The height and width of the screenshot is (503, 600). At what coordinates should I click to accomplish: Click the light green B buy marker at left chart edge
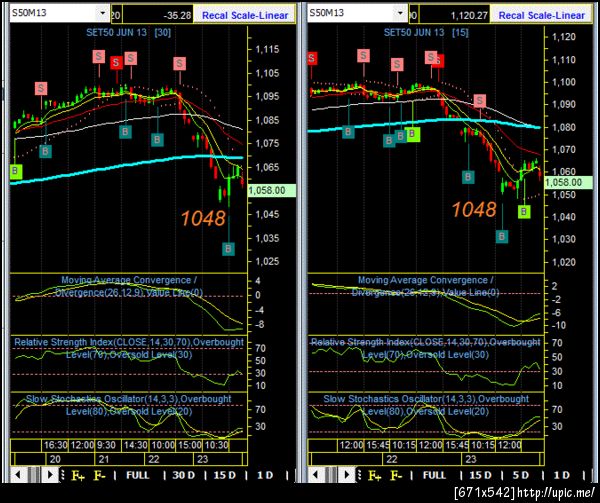click(16, 171)
